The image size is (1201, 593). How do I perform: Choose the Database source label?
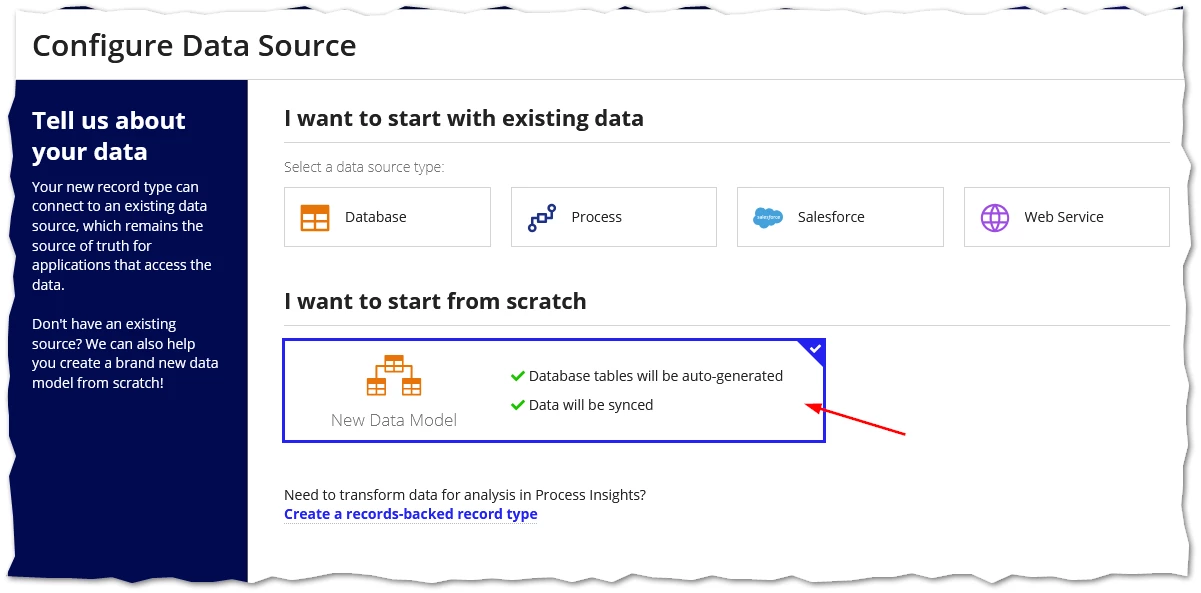coord(376,217)
